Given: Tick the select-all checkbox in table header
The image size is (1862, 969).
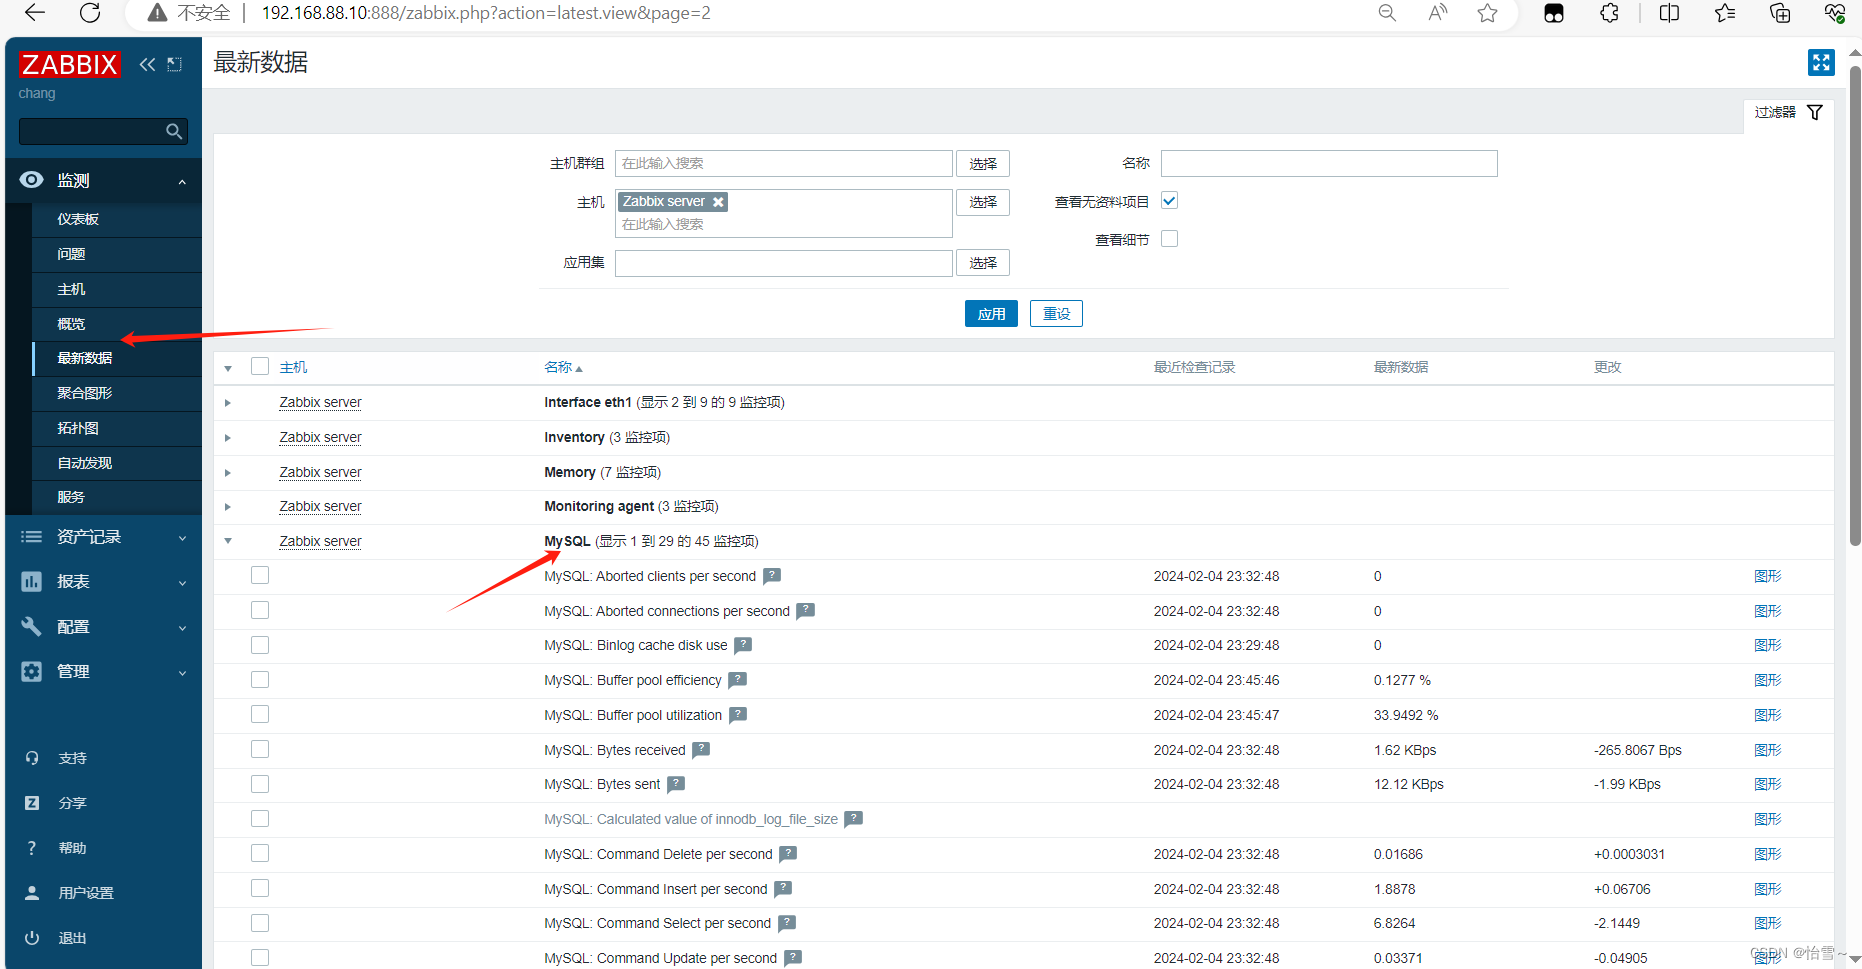Looking at the screenshot, I should pos(260,367).
